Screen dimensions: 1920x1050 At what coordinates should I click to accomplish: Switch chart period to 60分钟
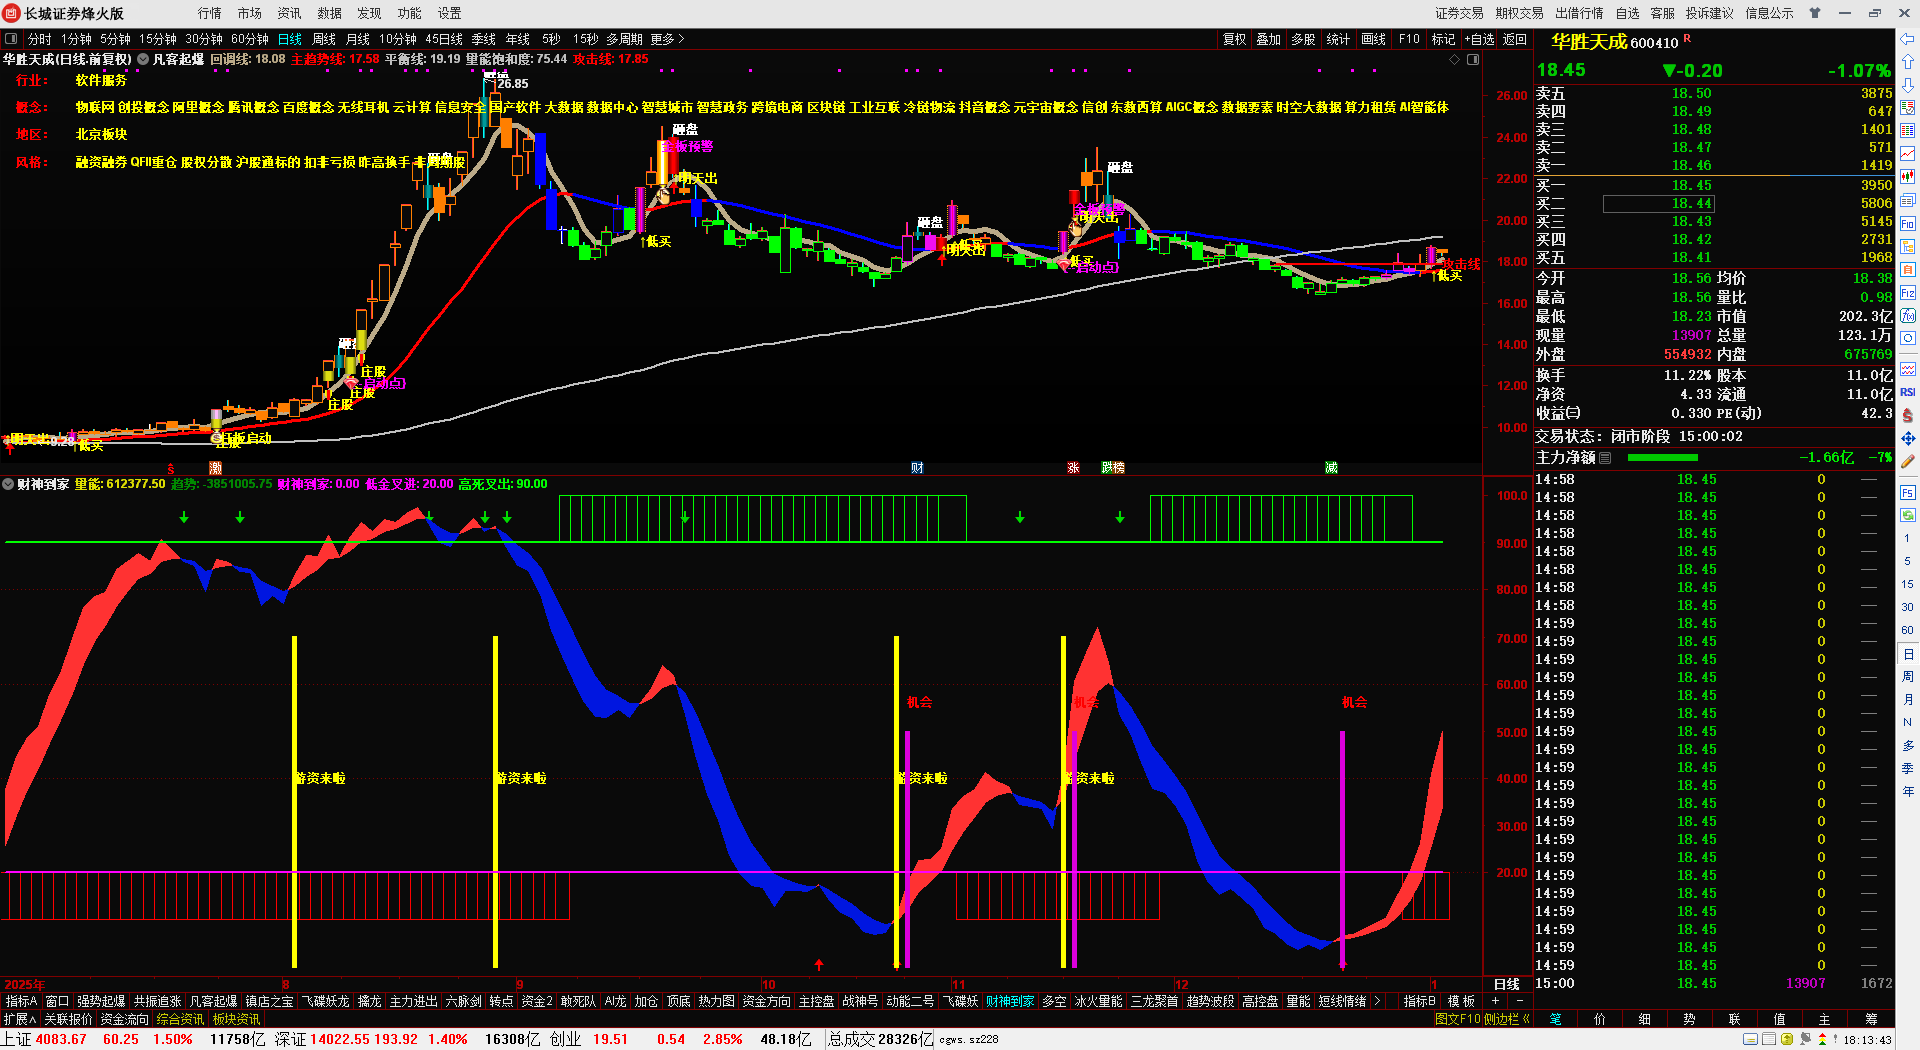click(x=250, y=39)
